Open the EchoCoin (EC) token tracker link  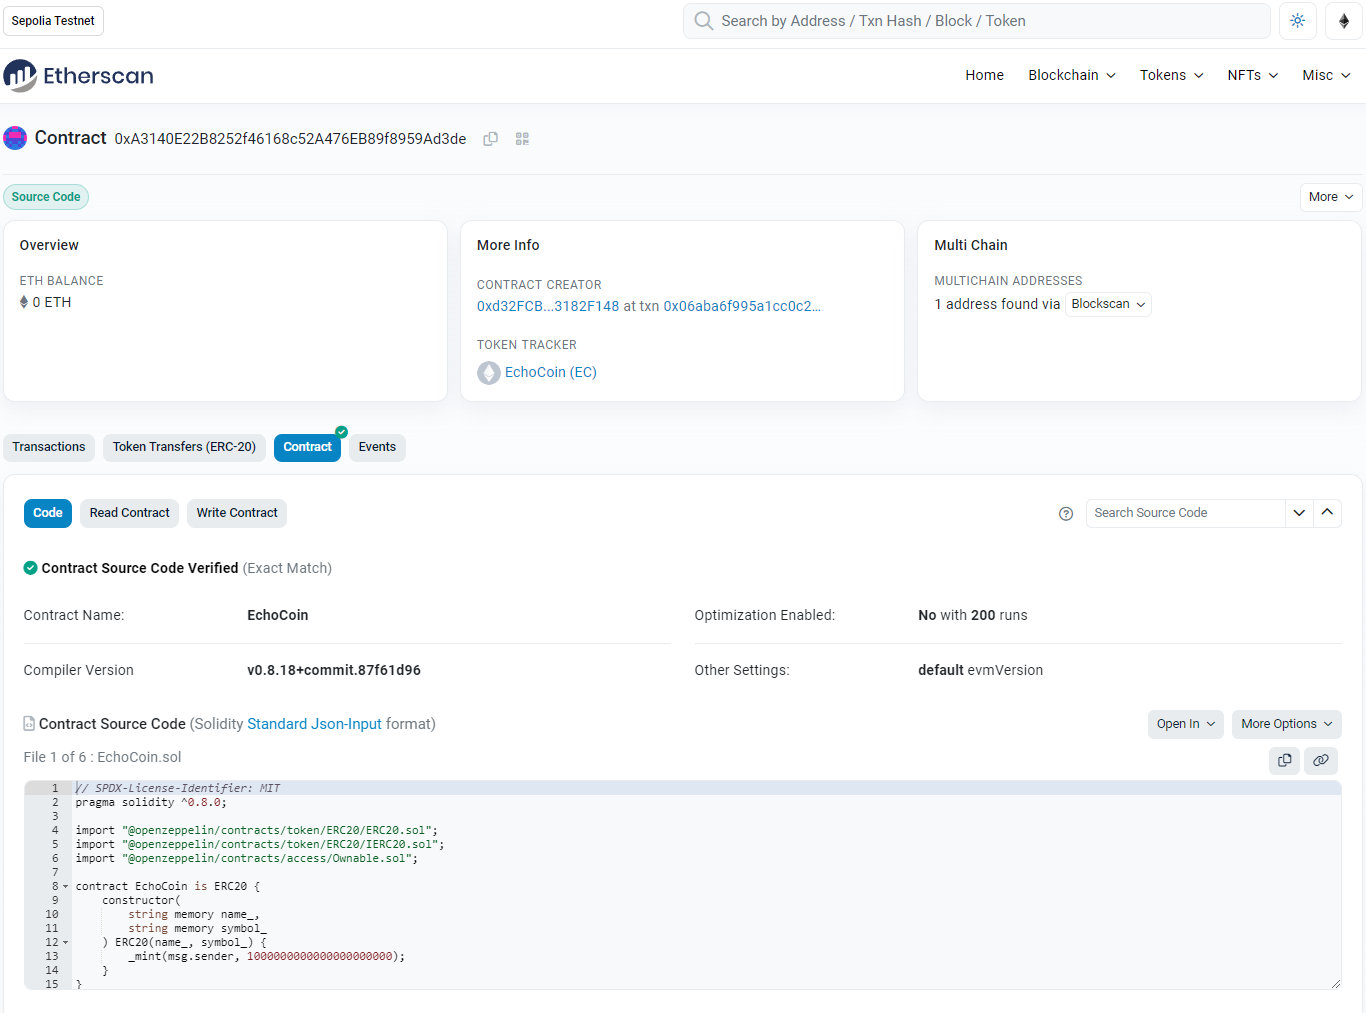[551, 372]
